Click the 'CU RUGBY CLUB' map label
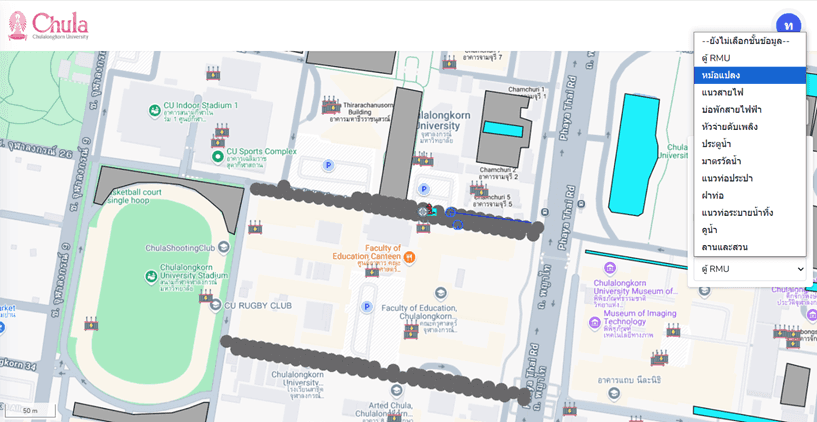The height and width of the screenshot is (422, 817). [258, 305]
